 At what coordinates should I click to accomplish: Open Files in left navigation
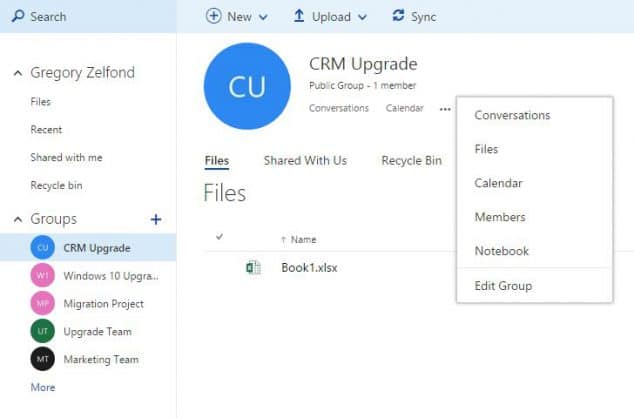click(40, 102)
